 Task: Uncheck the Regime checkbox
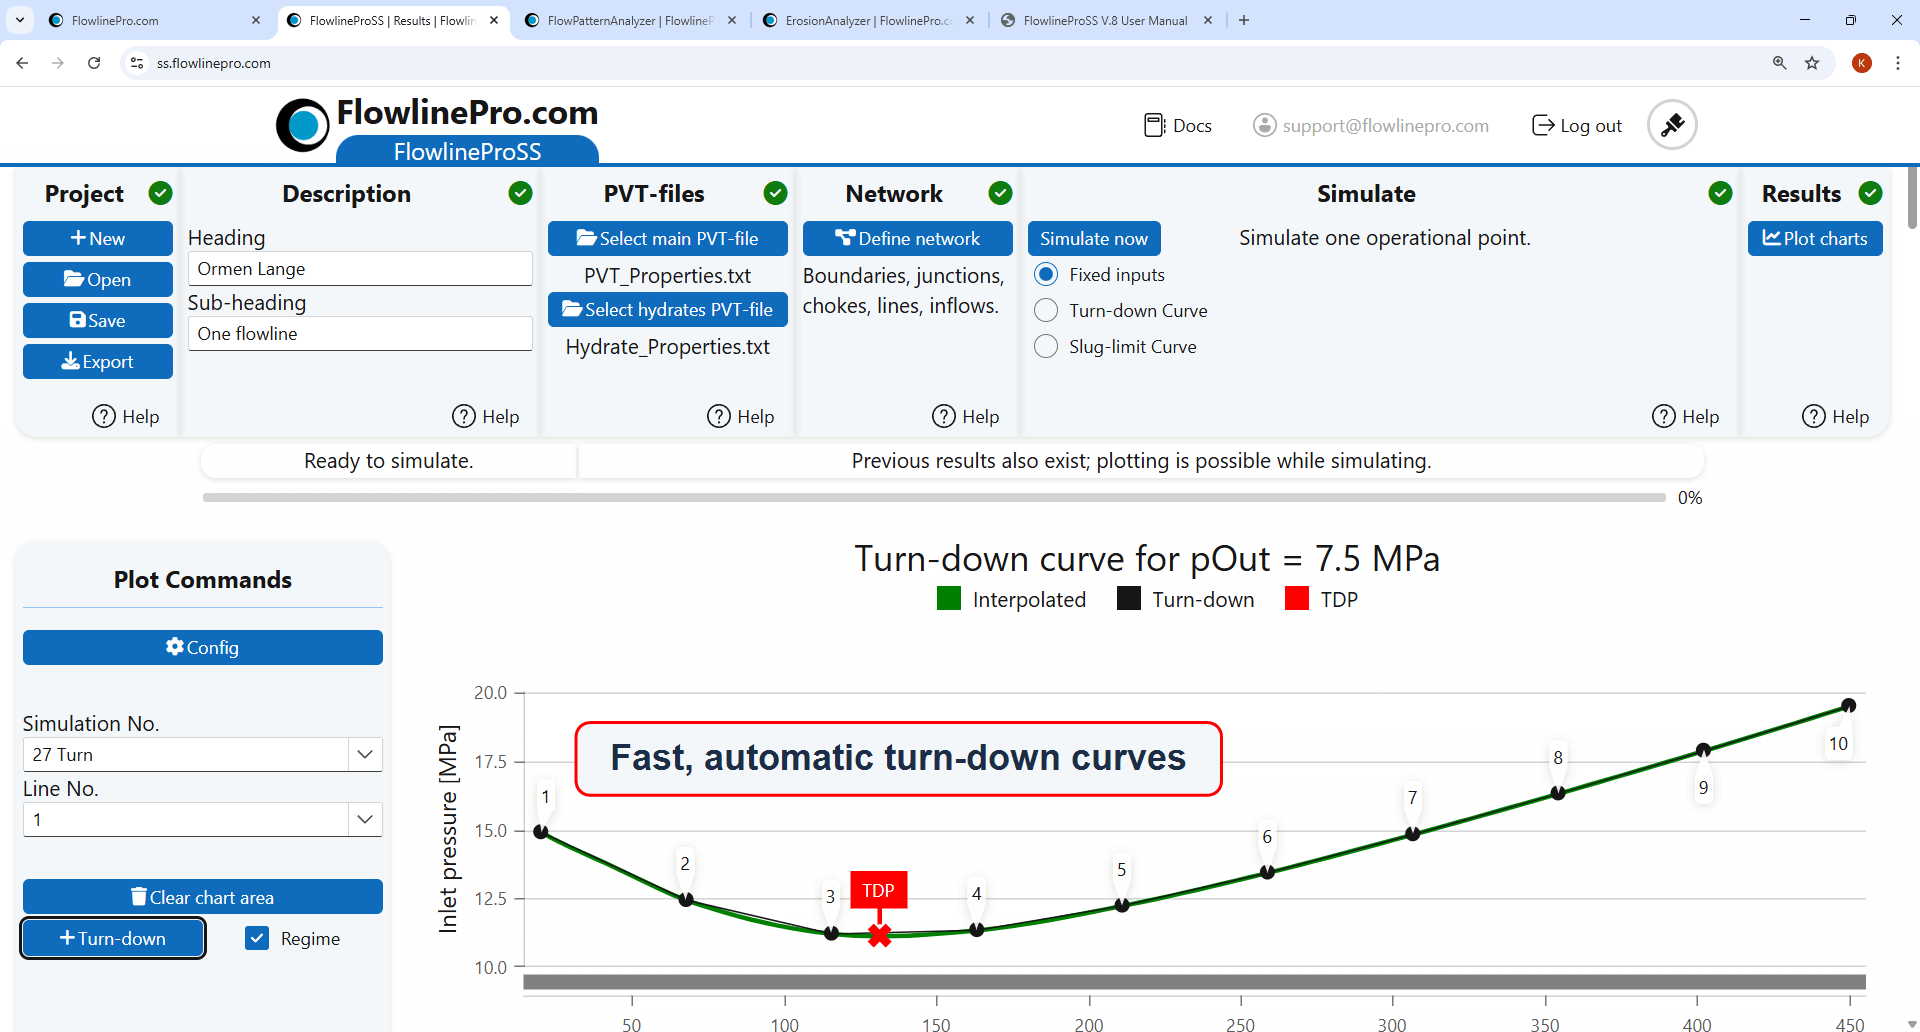coord(256,938)
